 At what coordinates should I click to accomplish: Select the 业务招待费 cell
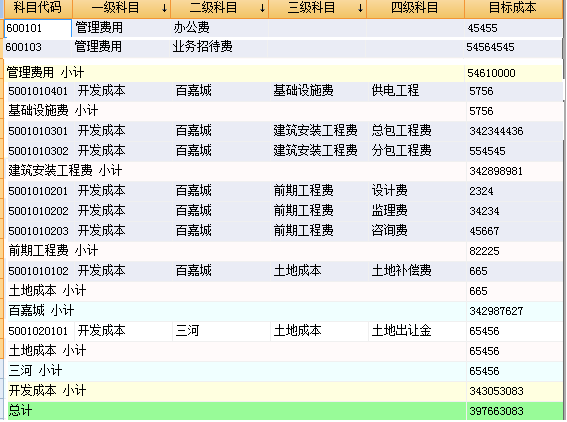[x=219, y=47]
